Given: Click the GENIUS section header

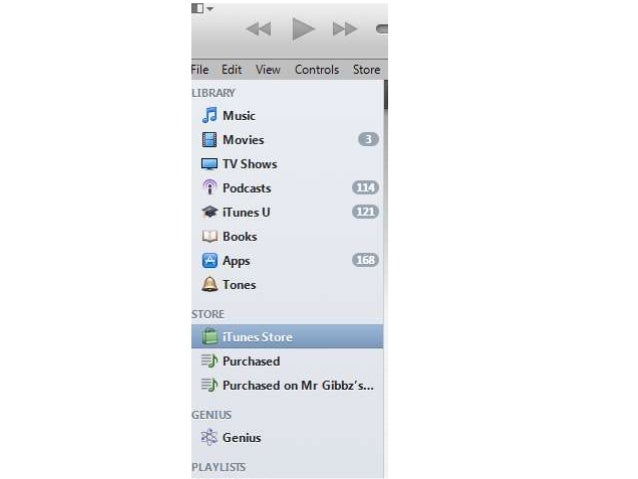Looking at the screenshot, I should click(x=212, y=415).
